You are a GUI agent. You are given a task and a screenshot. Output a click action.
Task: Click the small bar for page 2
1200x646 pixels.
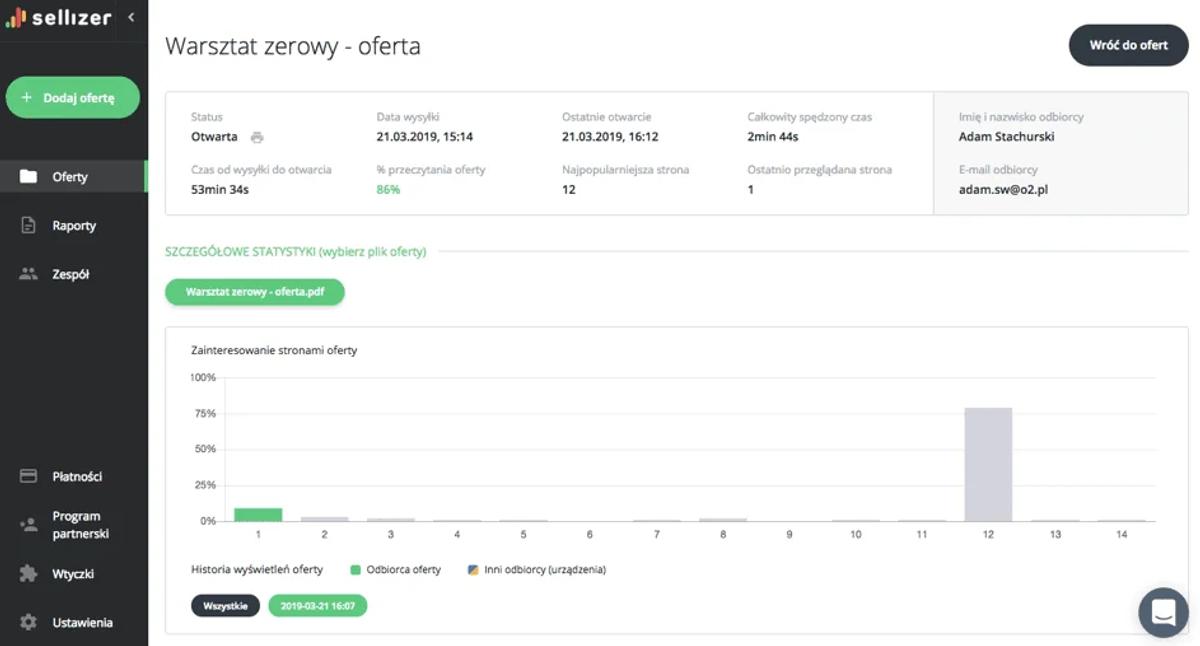click(x=325, y=519)
